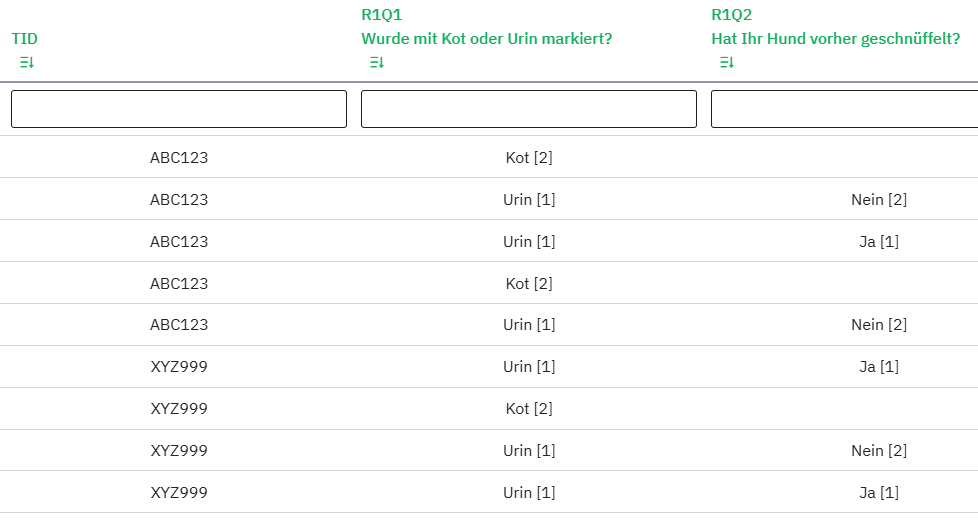The height and width of the screenshot is (522, 978).
Task: Select "Nein [2]" cell in the second row
Action: pyautogui.click(x=879, y=200)
